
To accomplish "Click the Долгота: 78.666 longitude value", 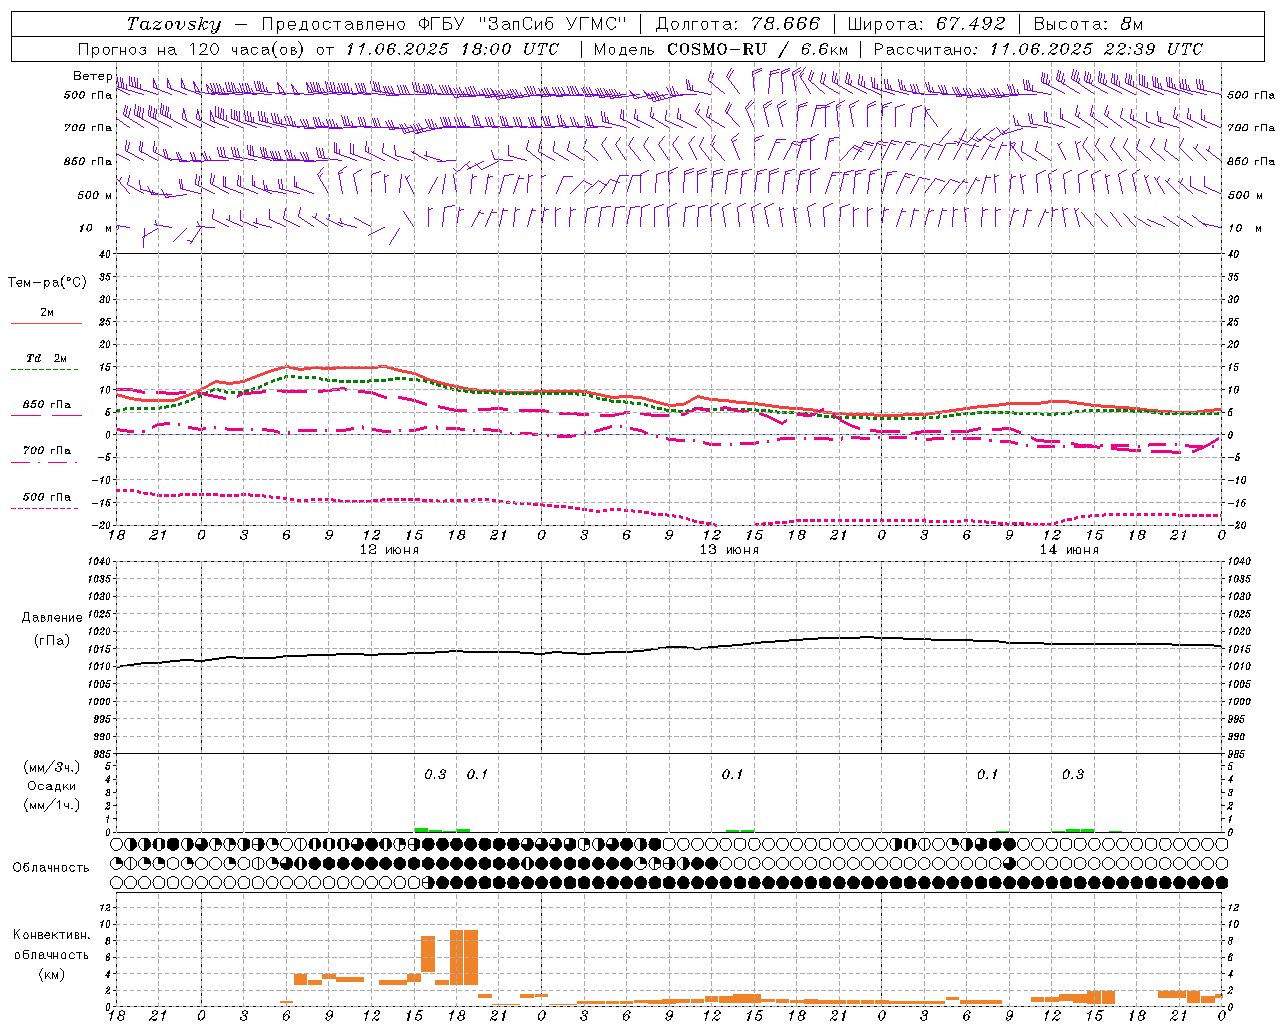I will coord(738,24).
